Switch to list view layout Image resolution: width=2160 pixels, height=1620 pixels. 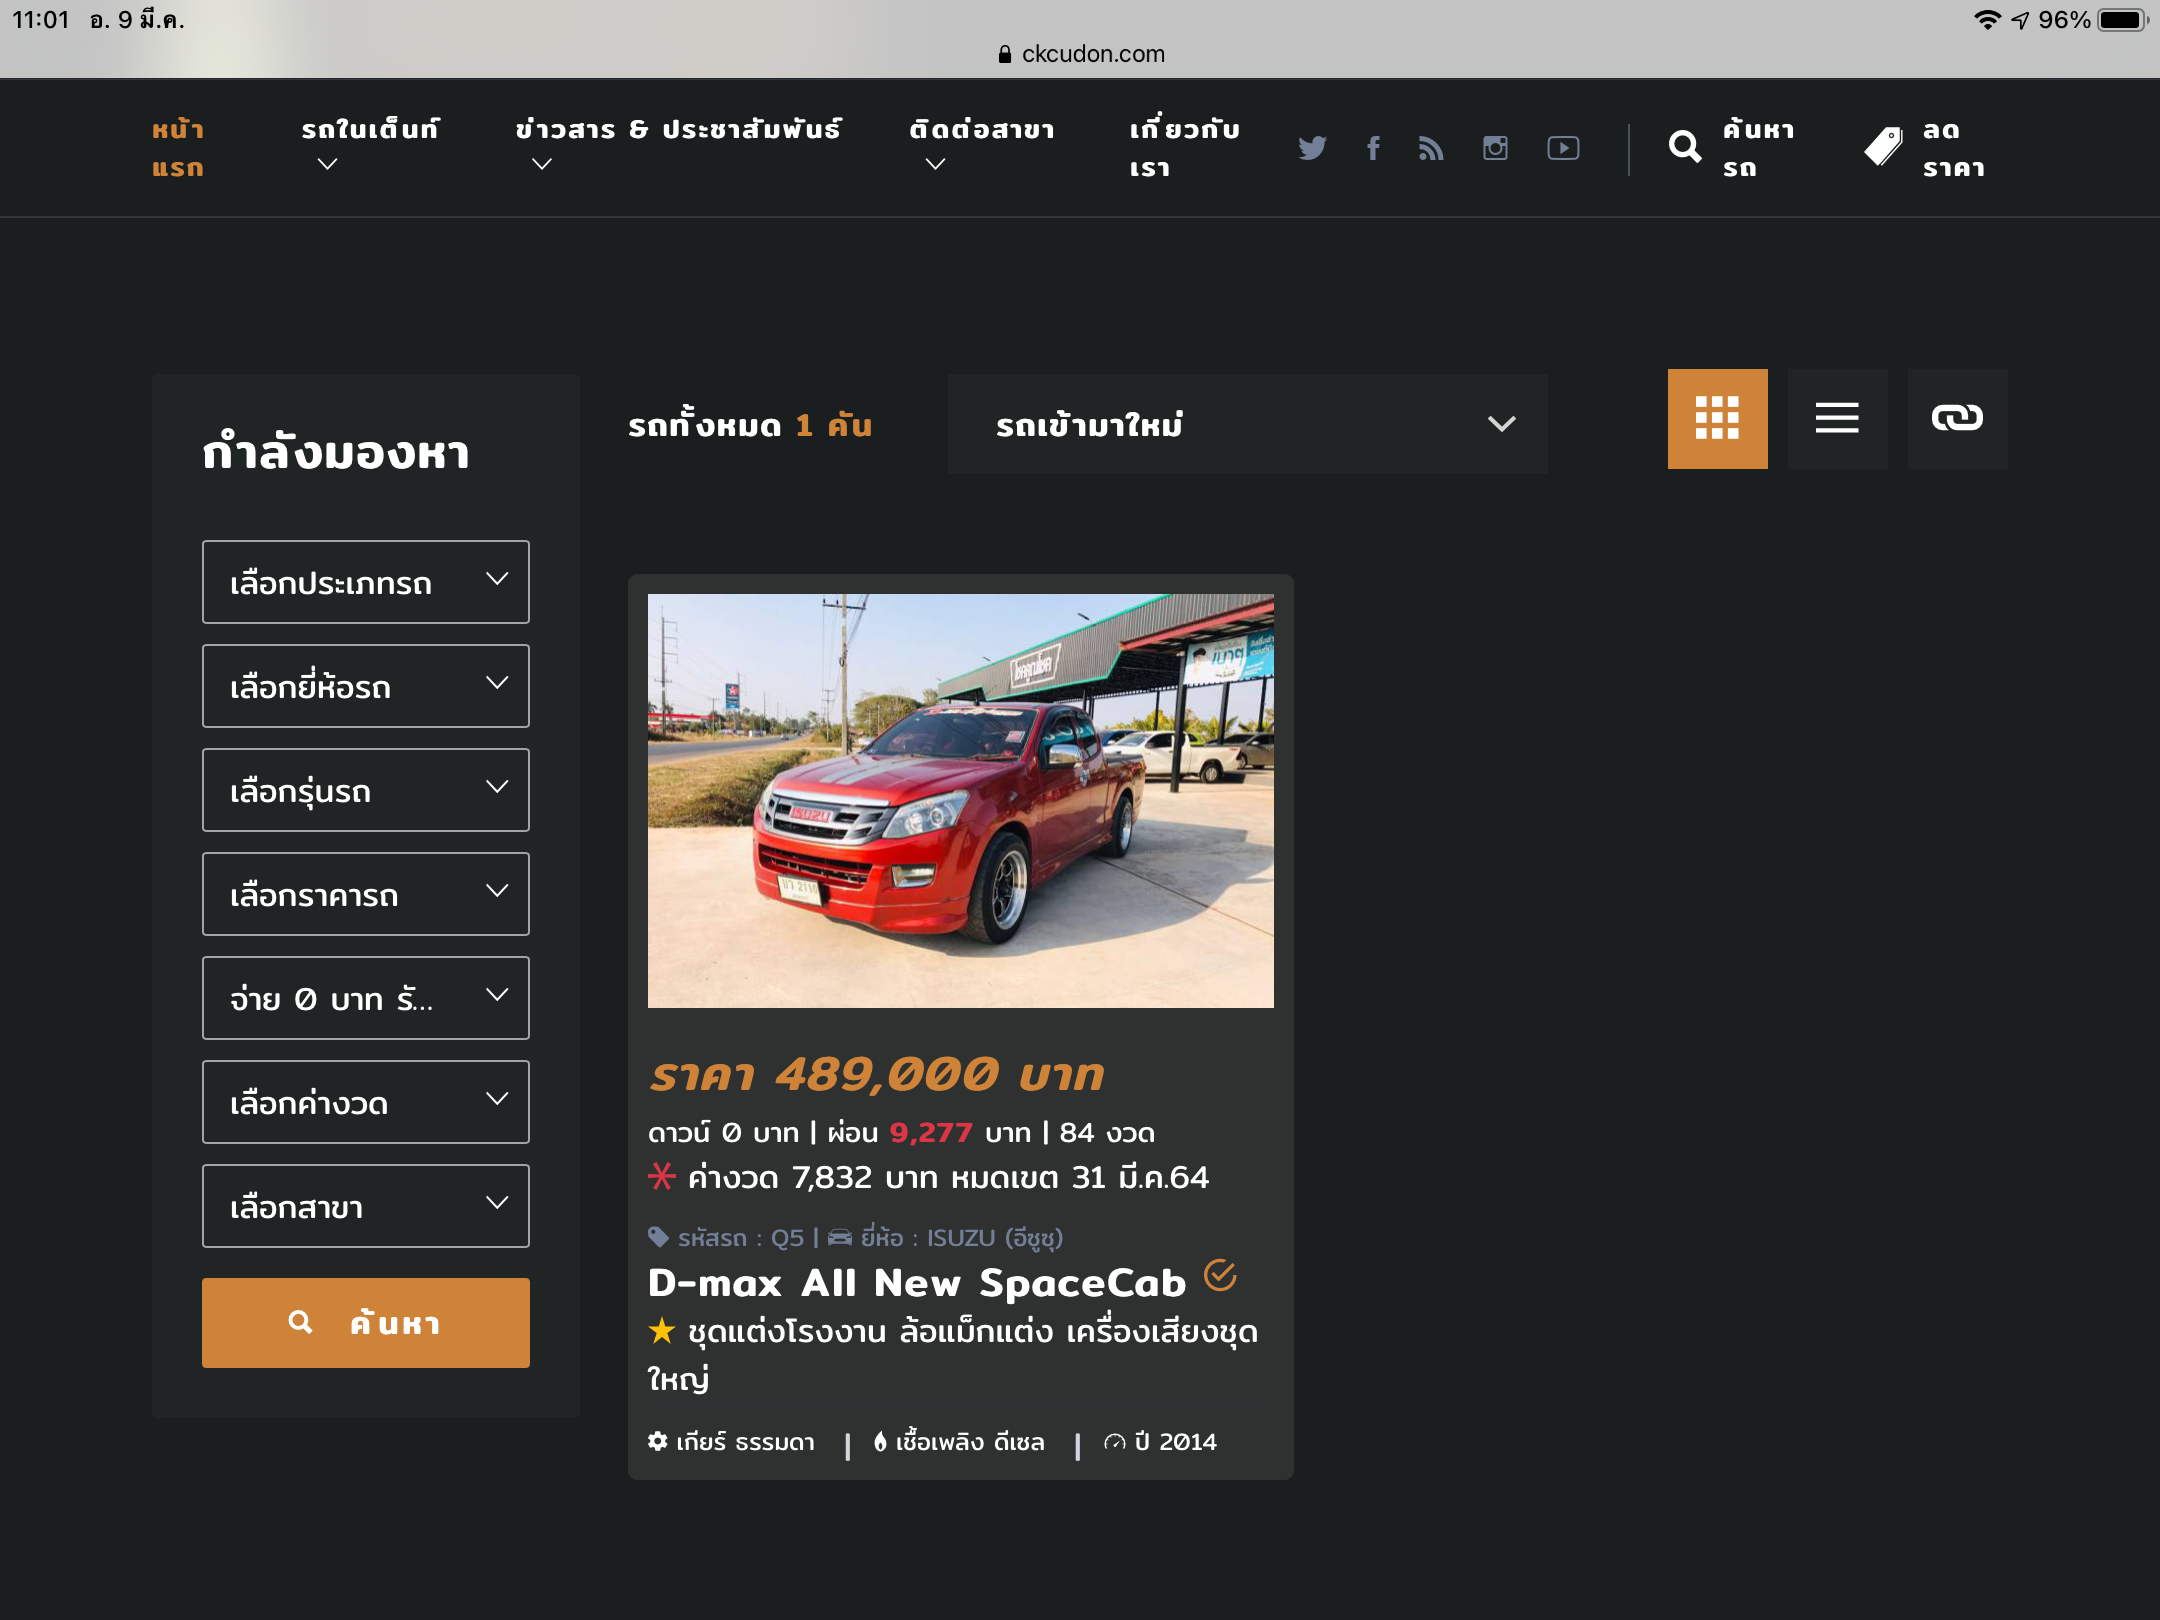pyautogui.click(x=1837, y=418)
